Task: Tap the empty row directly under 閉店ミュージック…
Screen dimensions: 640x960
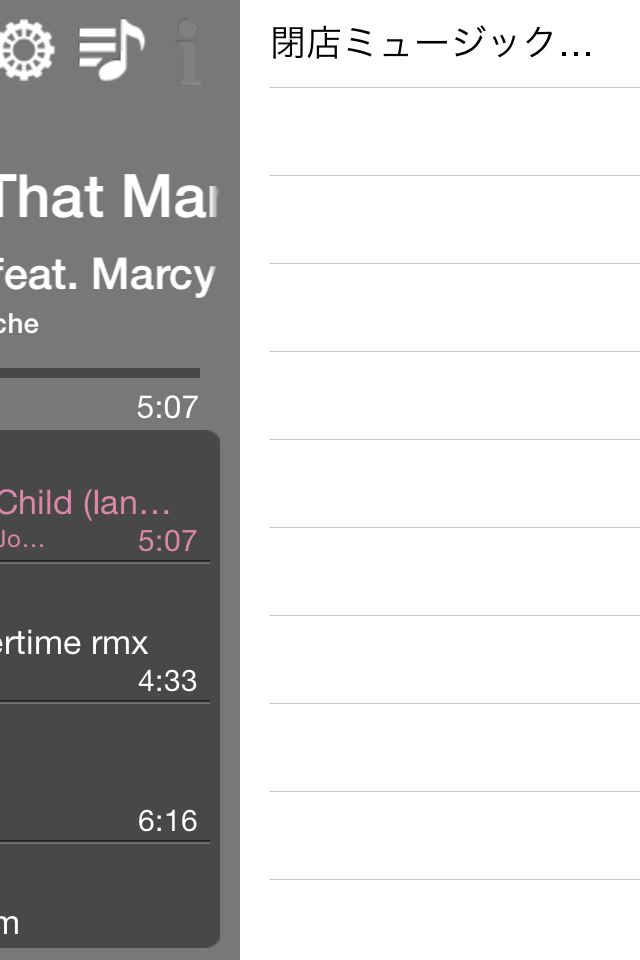Action: (x=455, y=132)
